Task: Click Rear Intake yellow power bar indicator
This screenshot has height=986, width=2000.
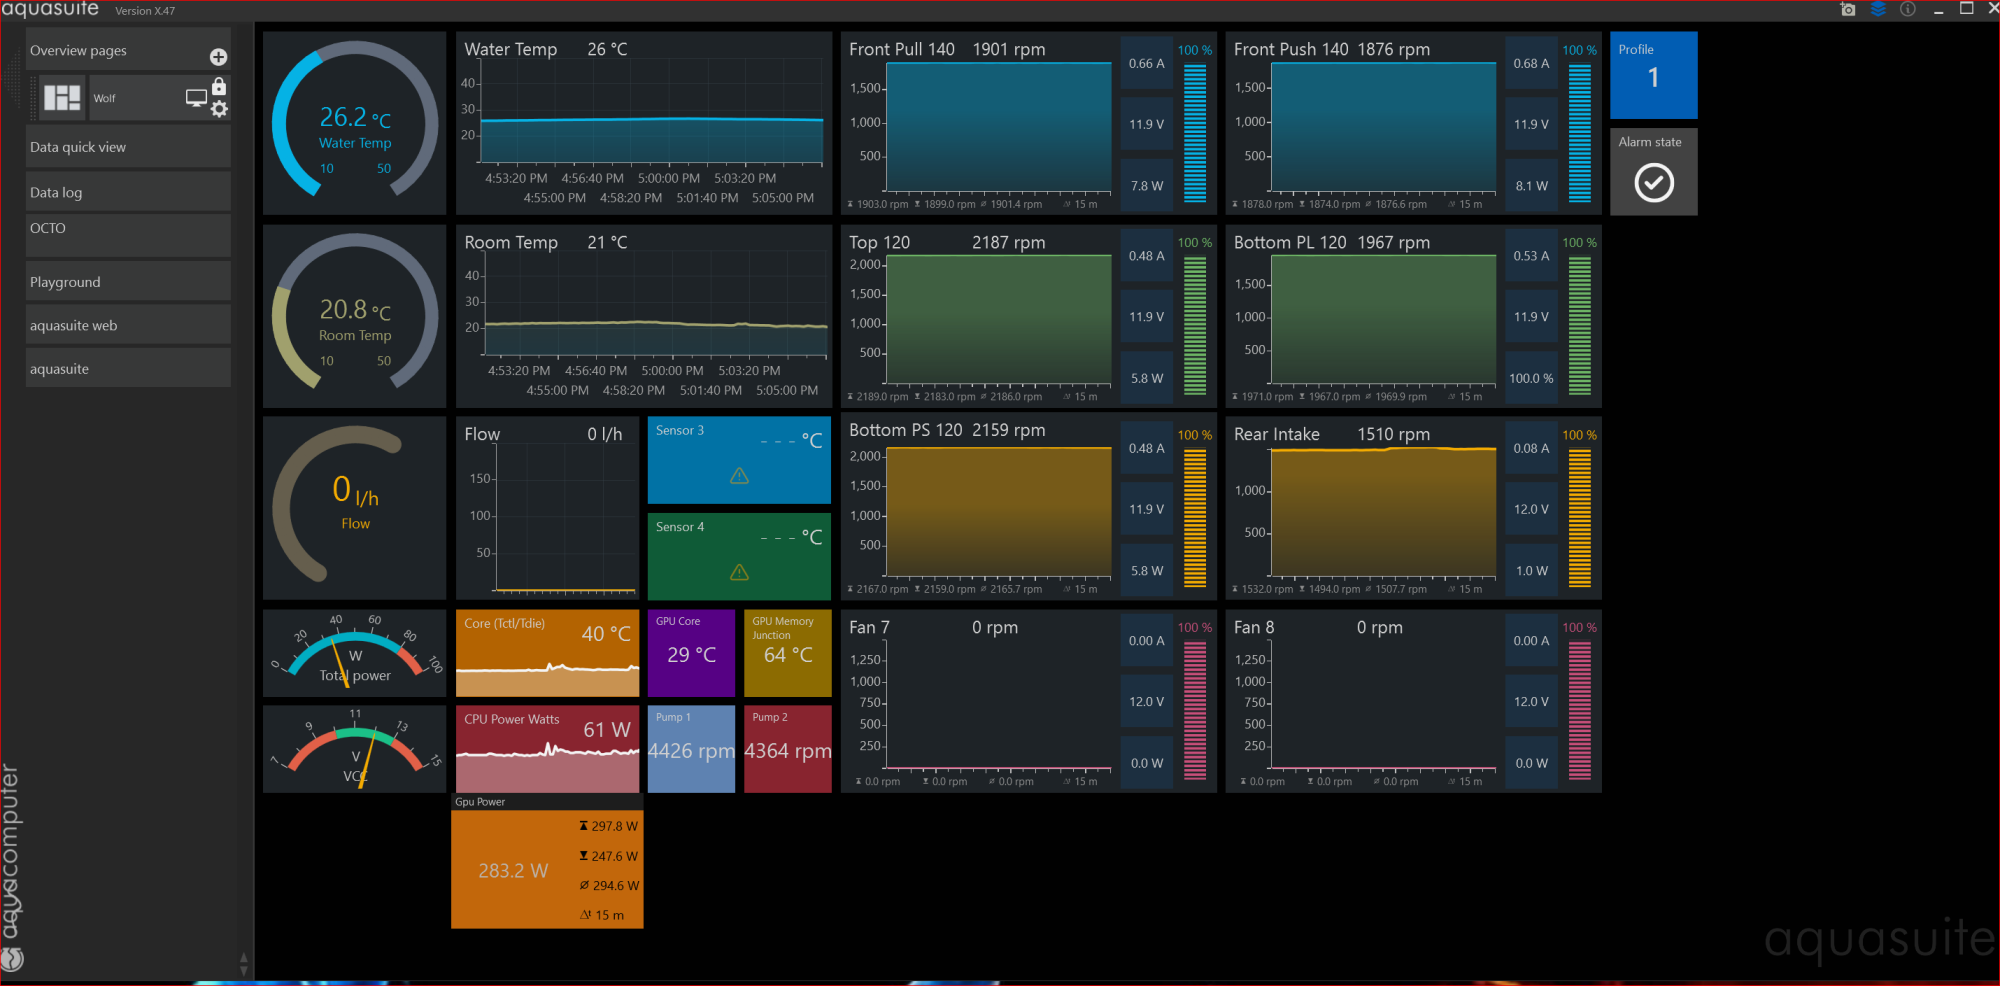Action: [x=1580, y=518]
